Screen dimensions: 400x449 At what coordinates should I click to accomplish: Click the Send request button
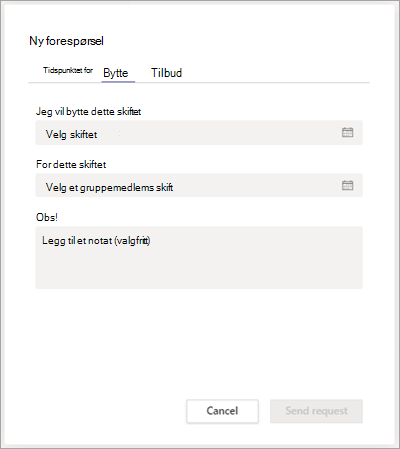[x=316, y=411]
